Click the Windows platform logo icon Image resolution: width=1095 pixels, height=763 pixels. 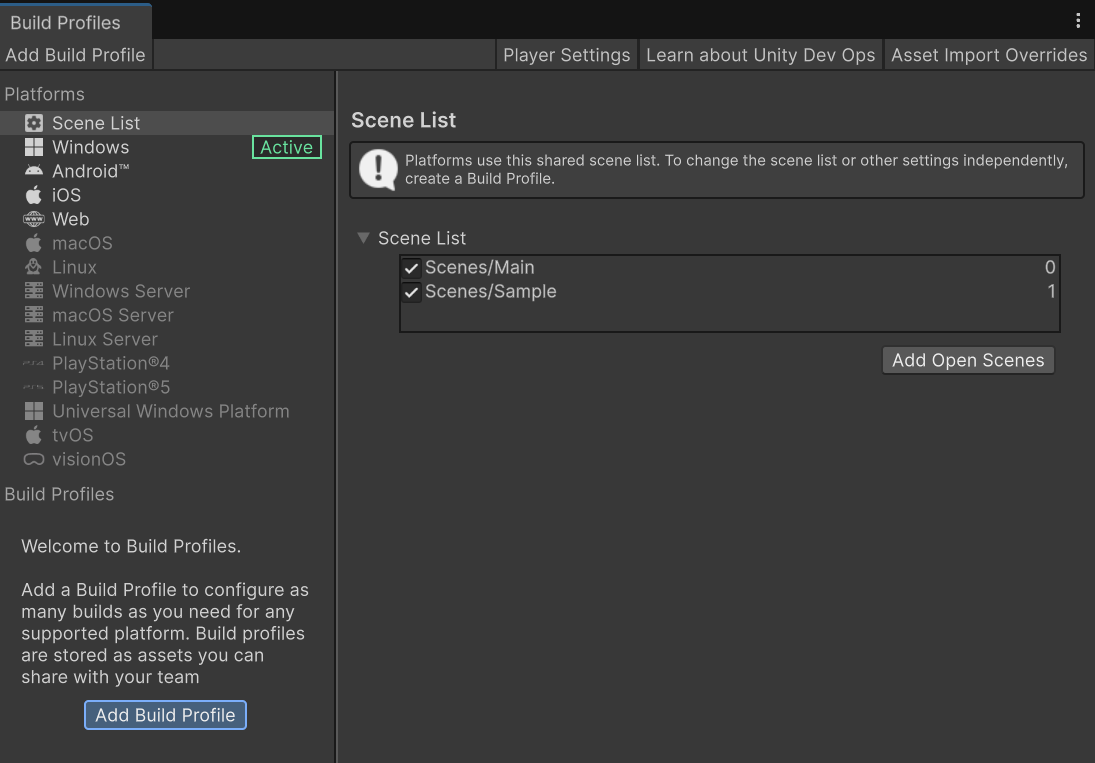[34, 147]
